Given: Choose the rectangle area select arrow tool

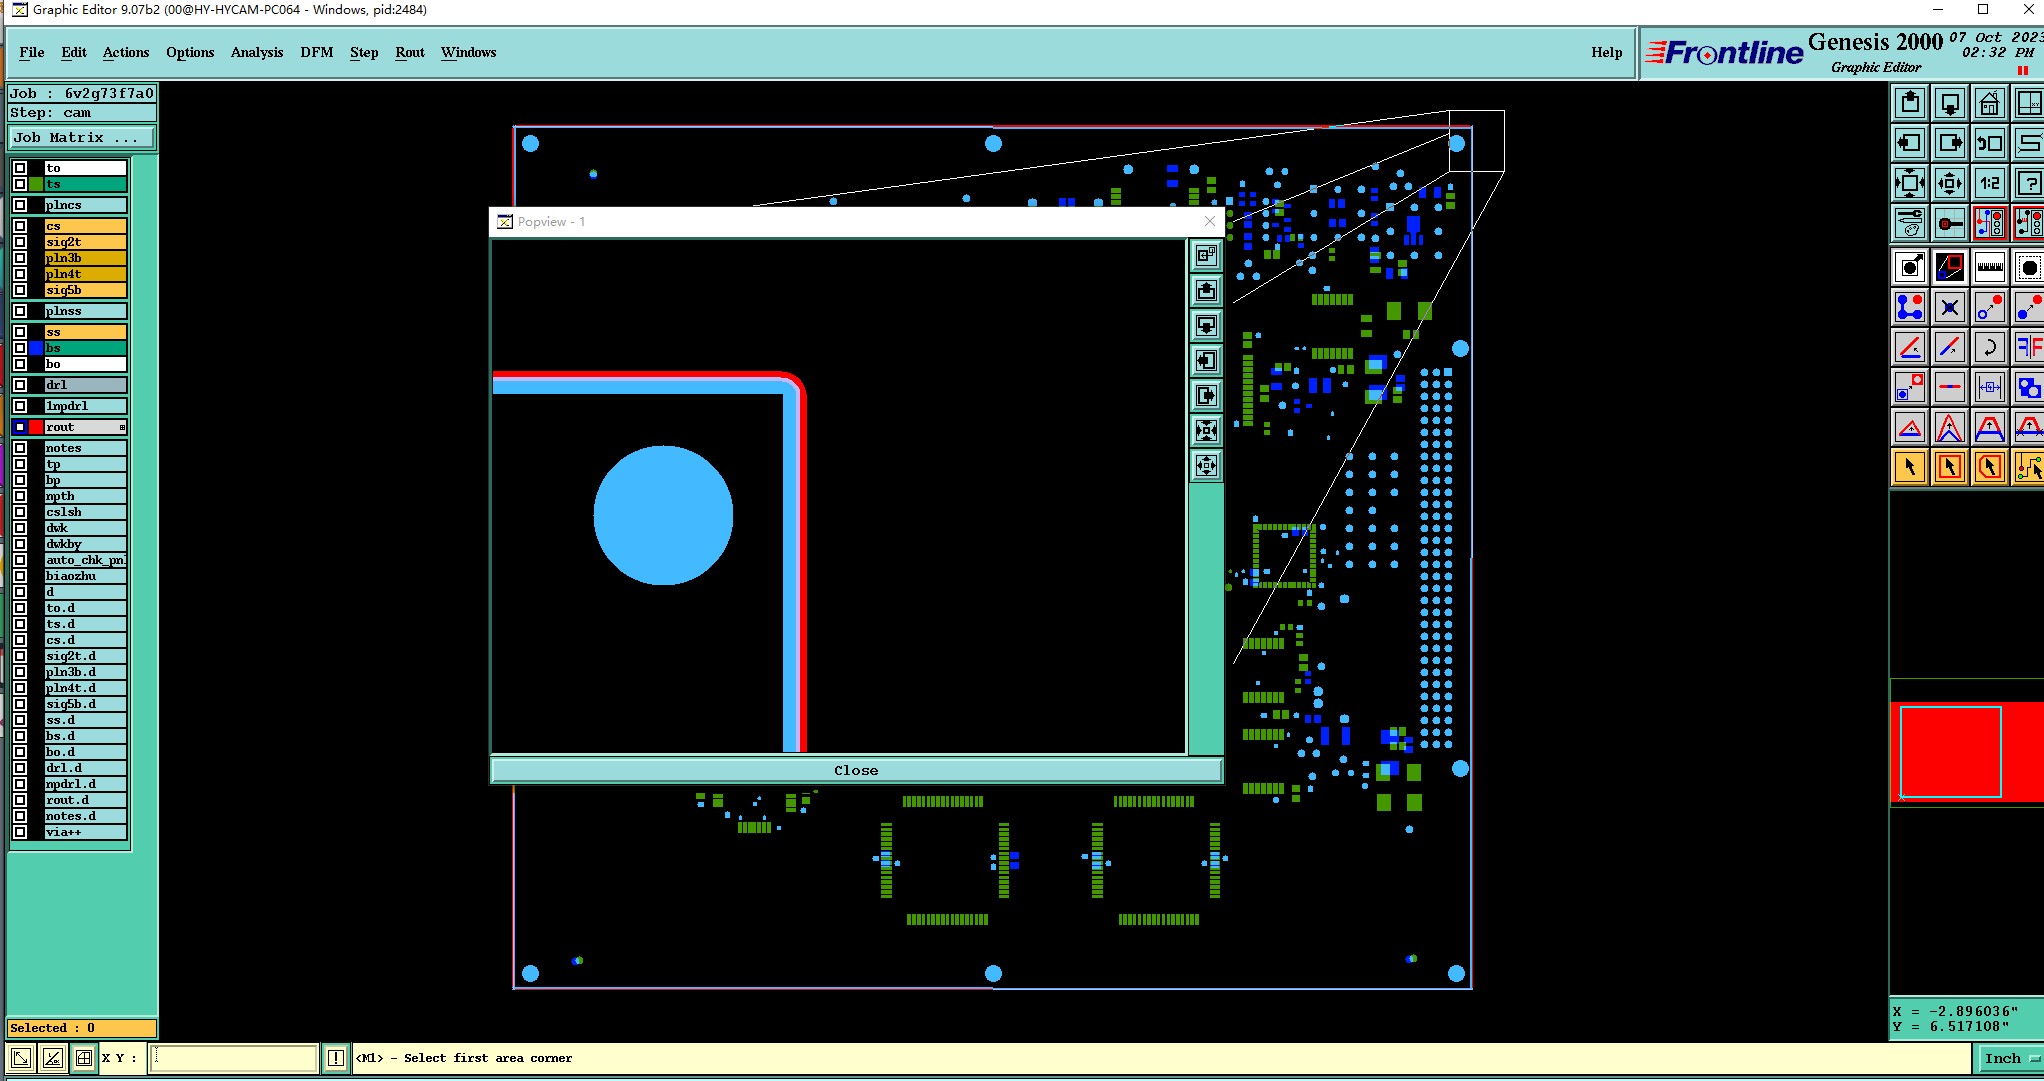Looking at the screenshot, I should pyautogui.click(x=1950, y=467).
